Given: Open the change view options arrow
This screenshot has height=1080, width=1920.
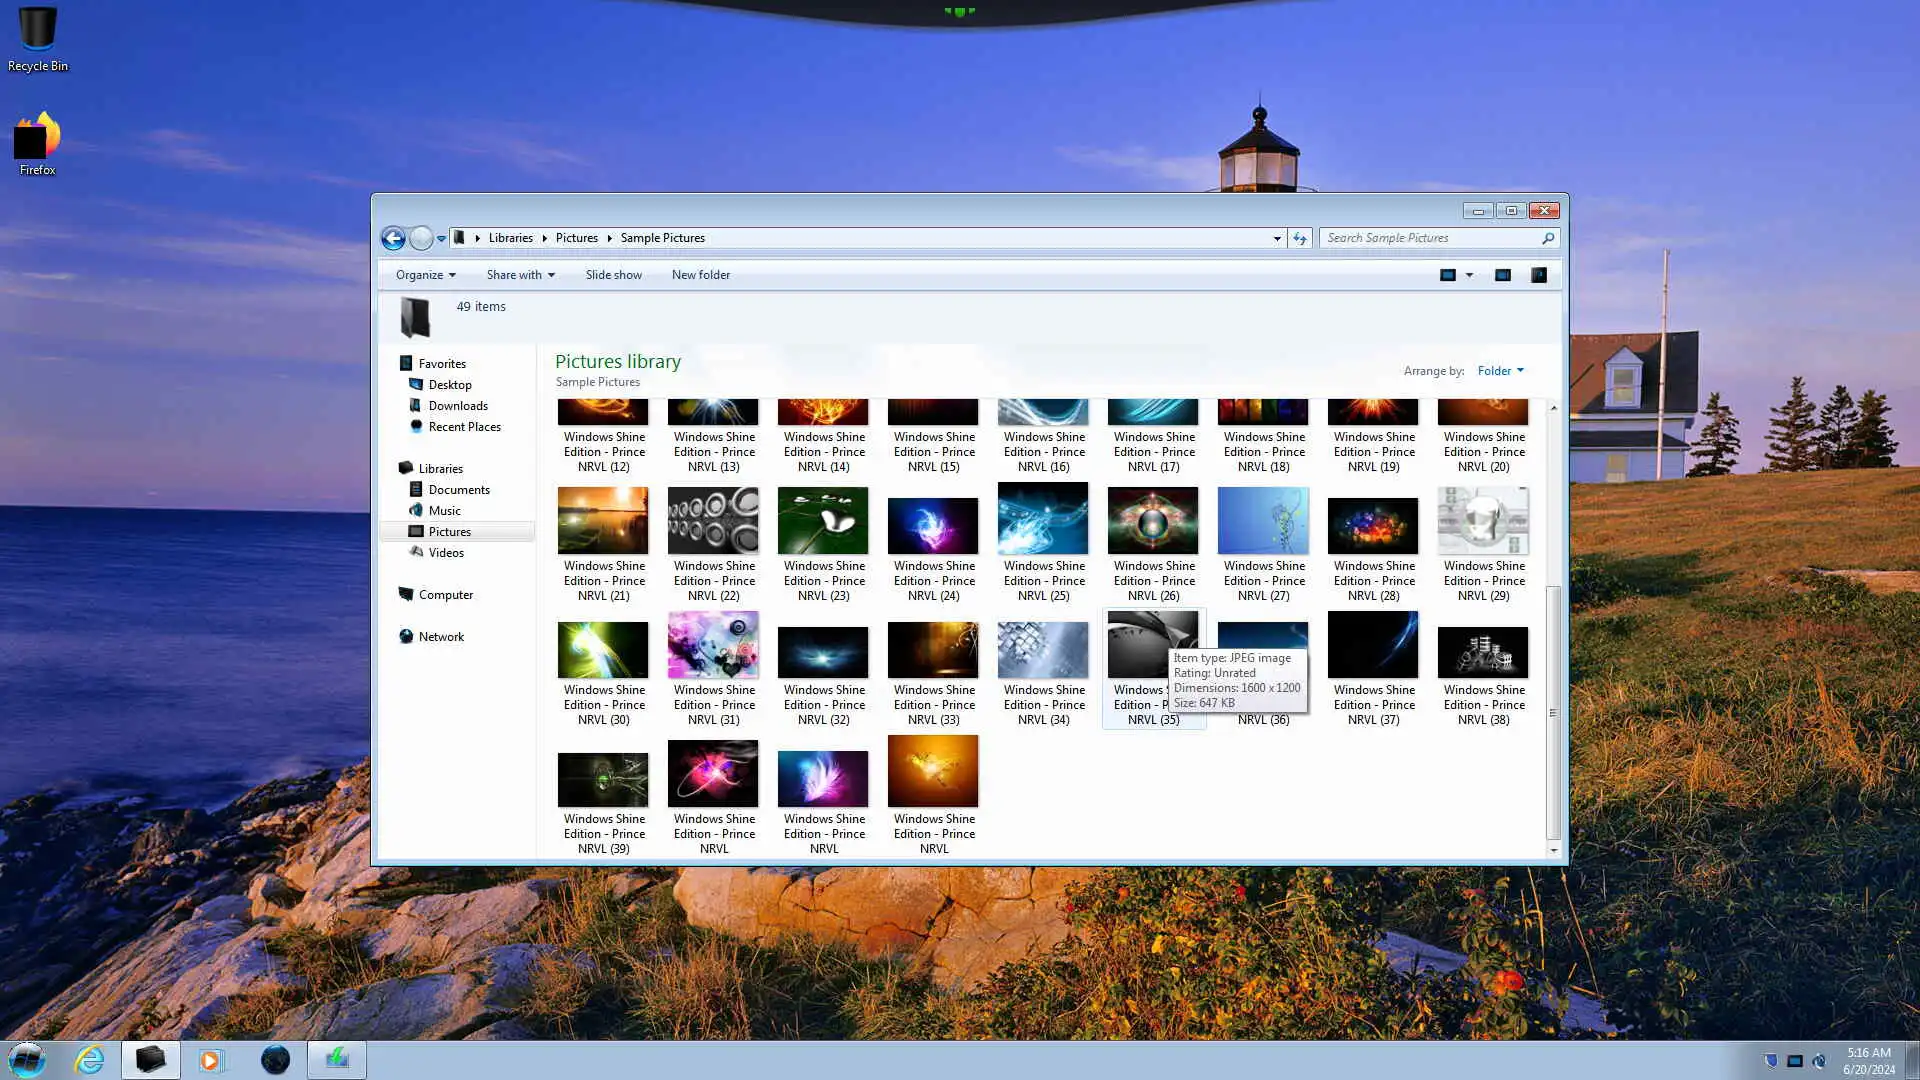Looking at the screenshot, I should (1469, 275).
